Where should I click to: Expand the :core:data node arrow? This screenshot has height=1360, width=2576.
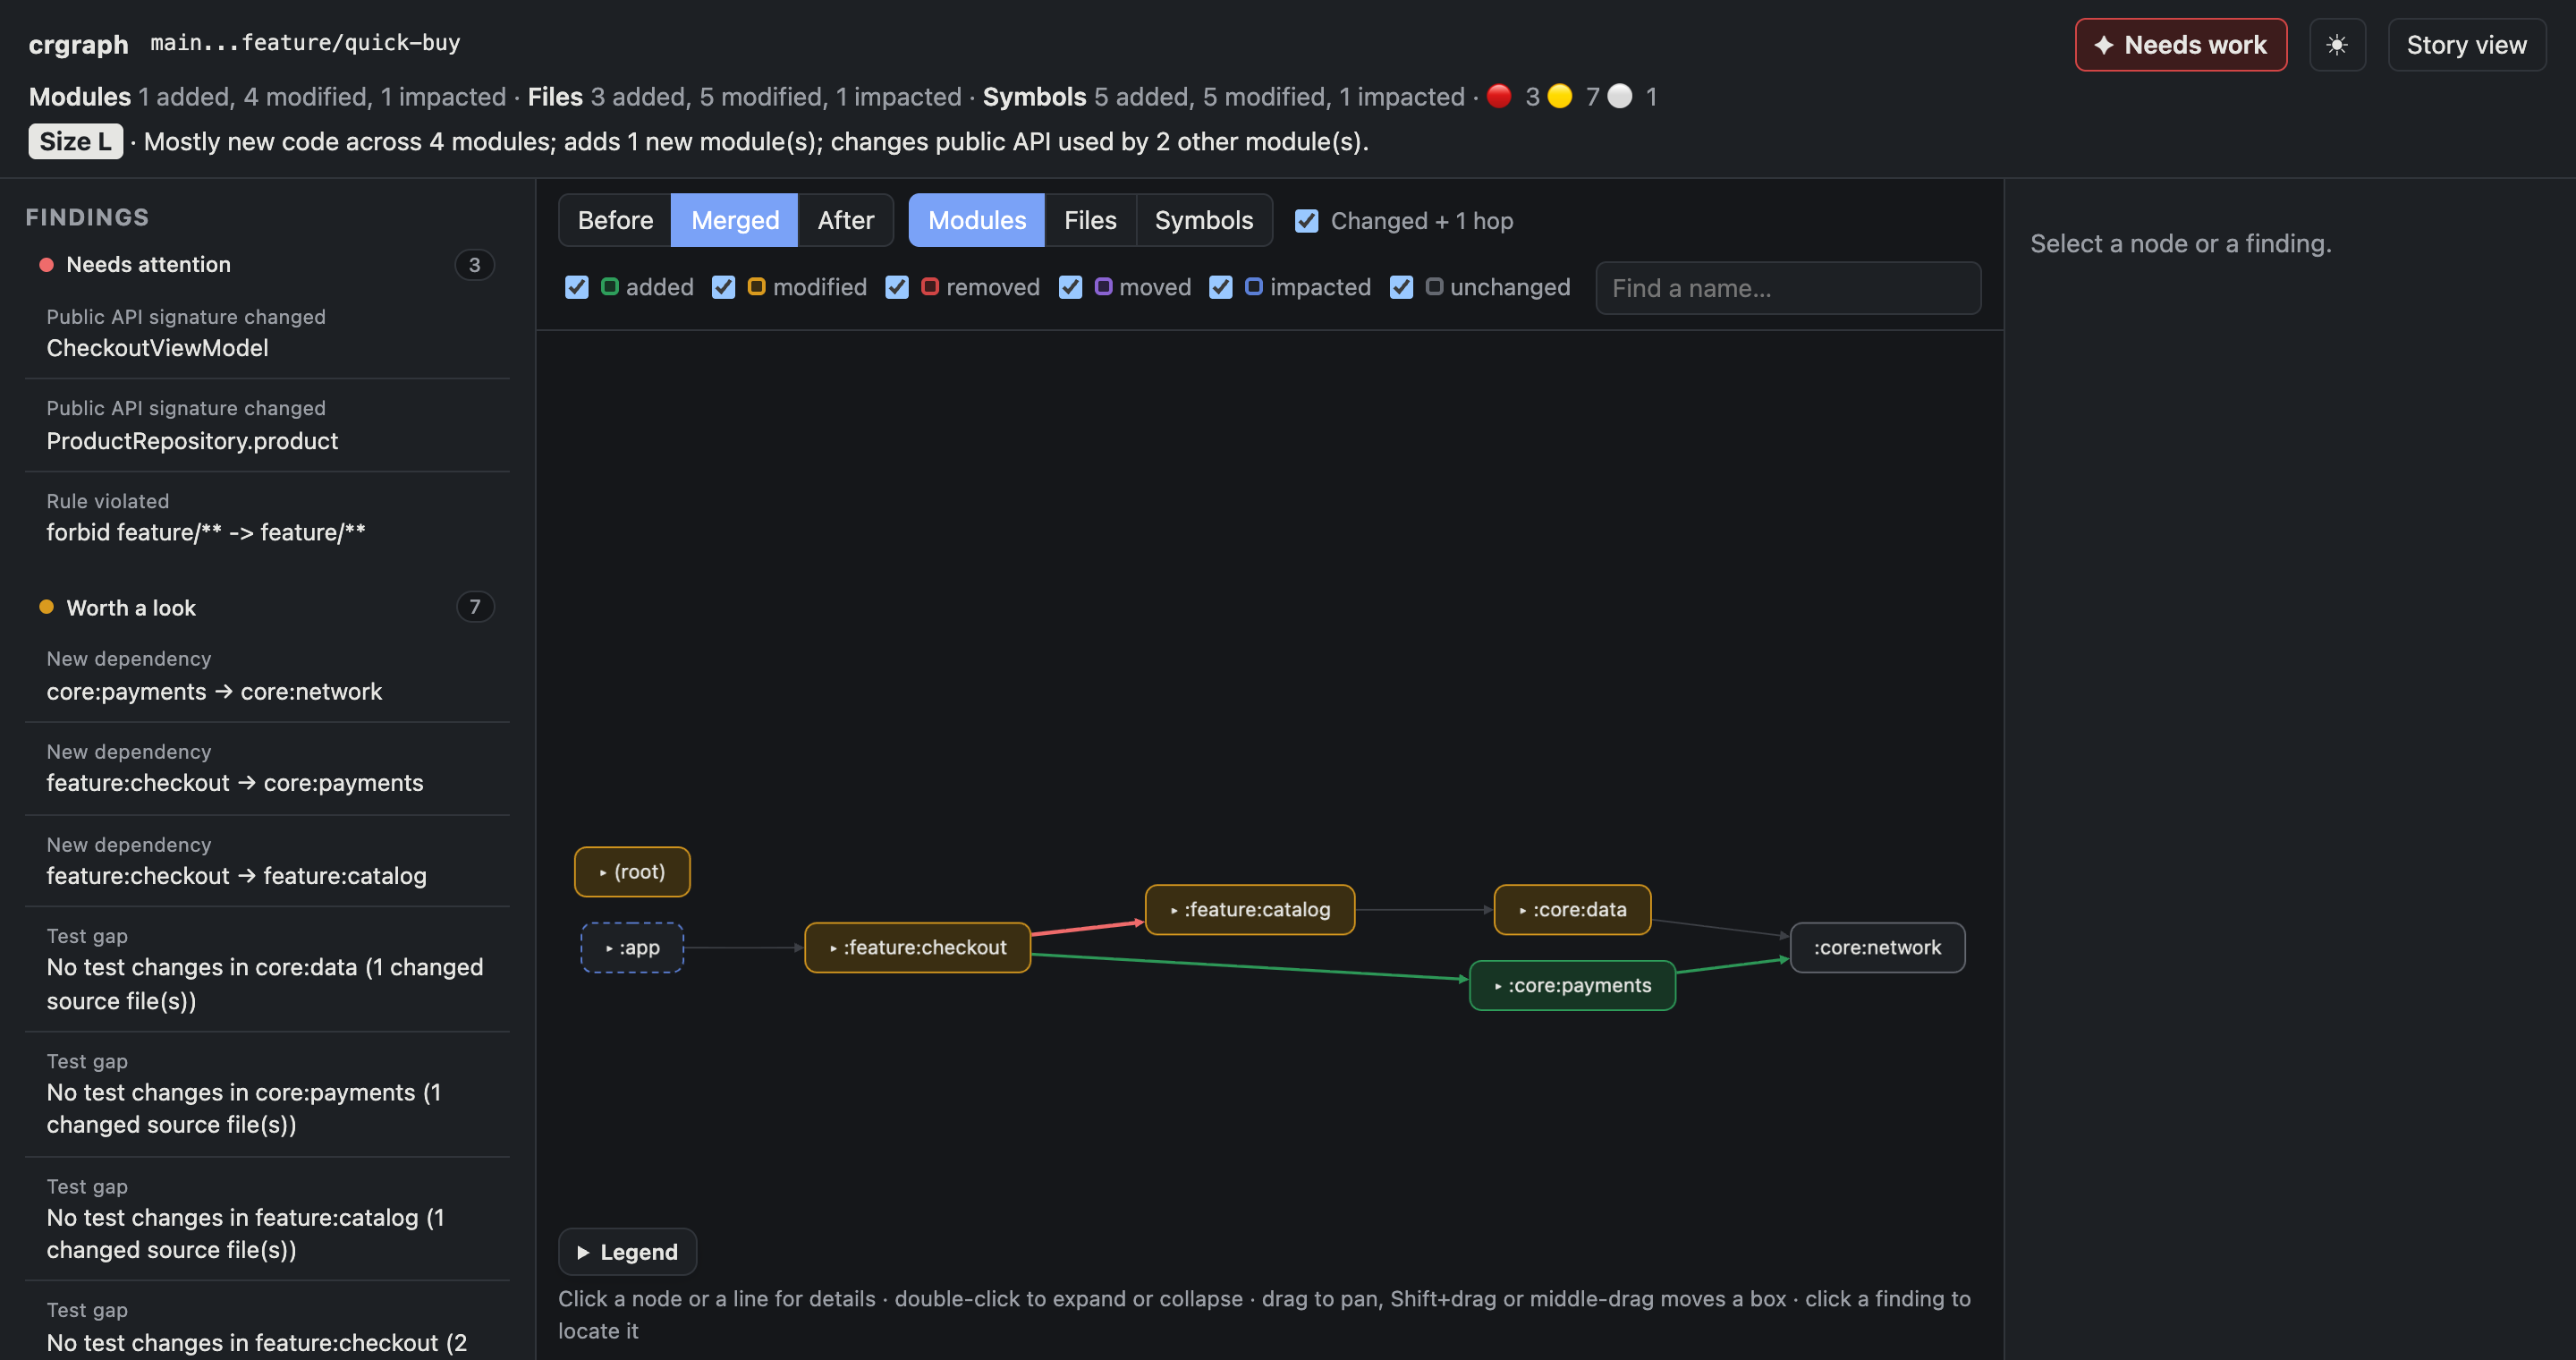(x=1523, y=911)
